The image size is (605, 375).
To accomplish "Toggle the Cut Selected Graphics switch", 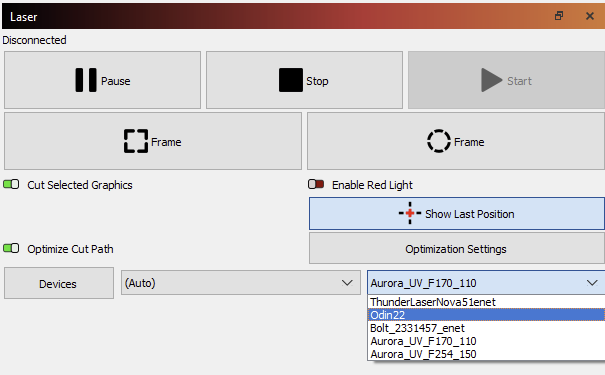I will [x=11, y=184].
